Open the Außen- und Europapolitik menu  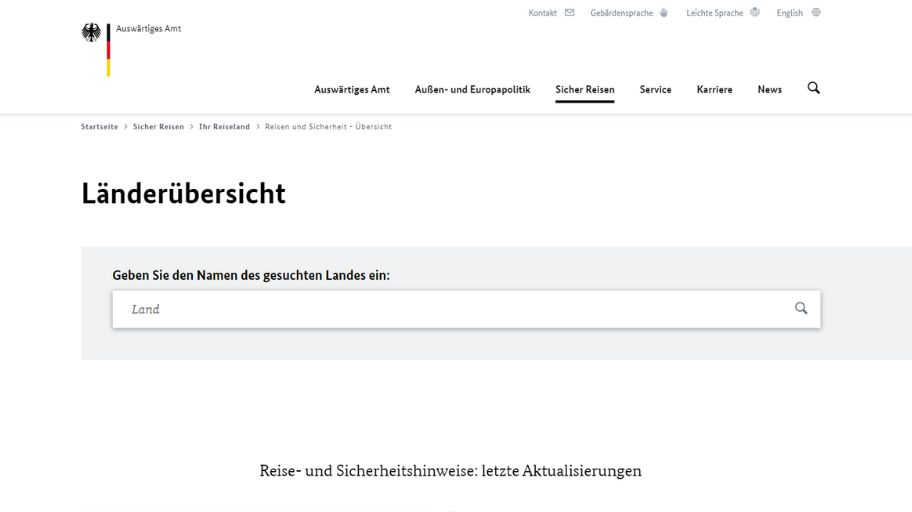click(x=472, y=90)
